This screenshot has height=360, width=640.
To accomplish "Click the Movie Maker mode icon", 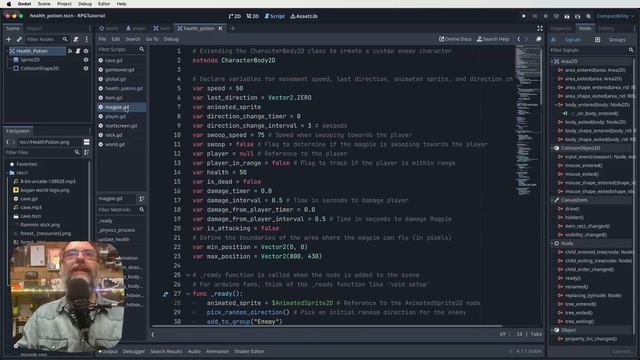I will [x=588, y=16].
